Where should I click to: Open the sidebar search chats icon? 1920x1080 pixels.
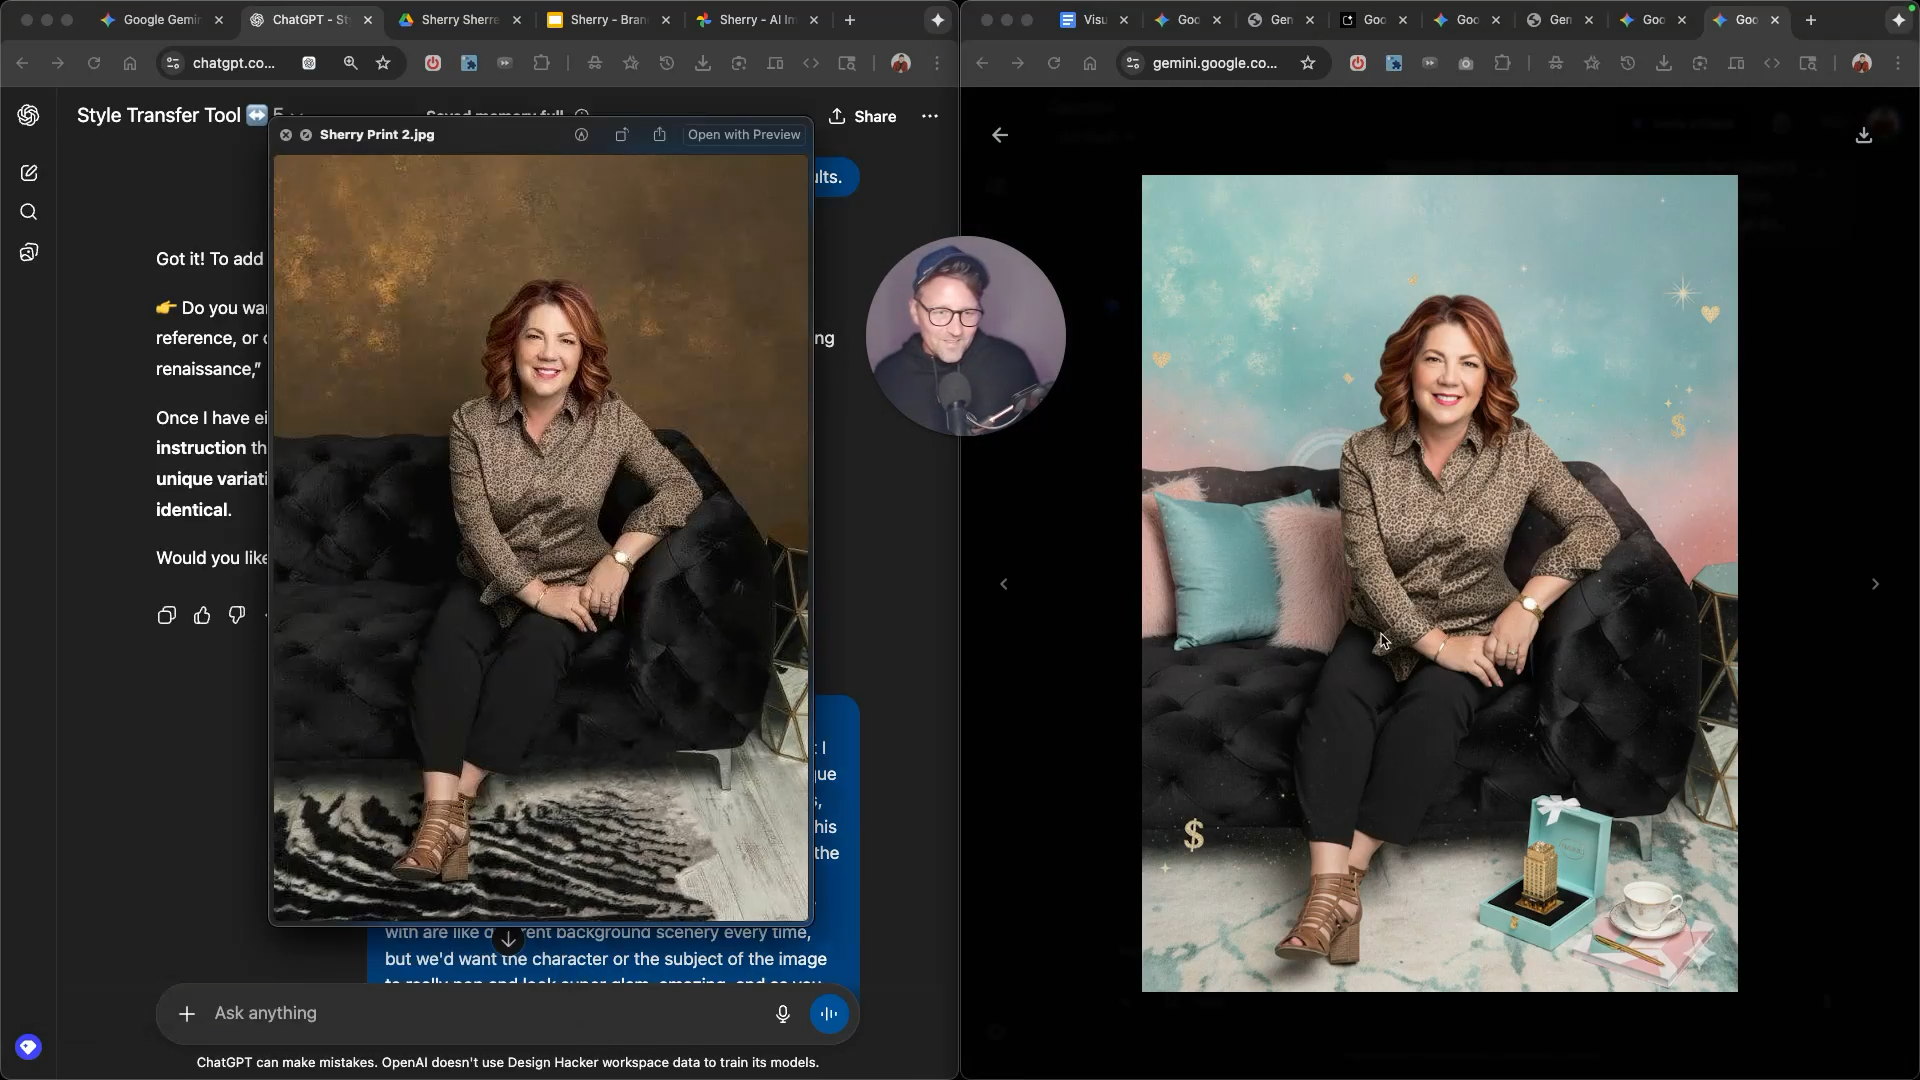(x=29, y=212)
